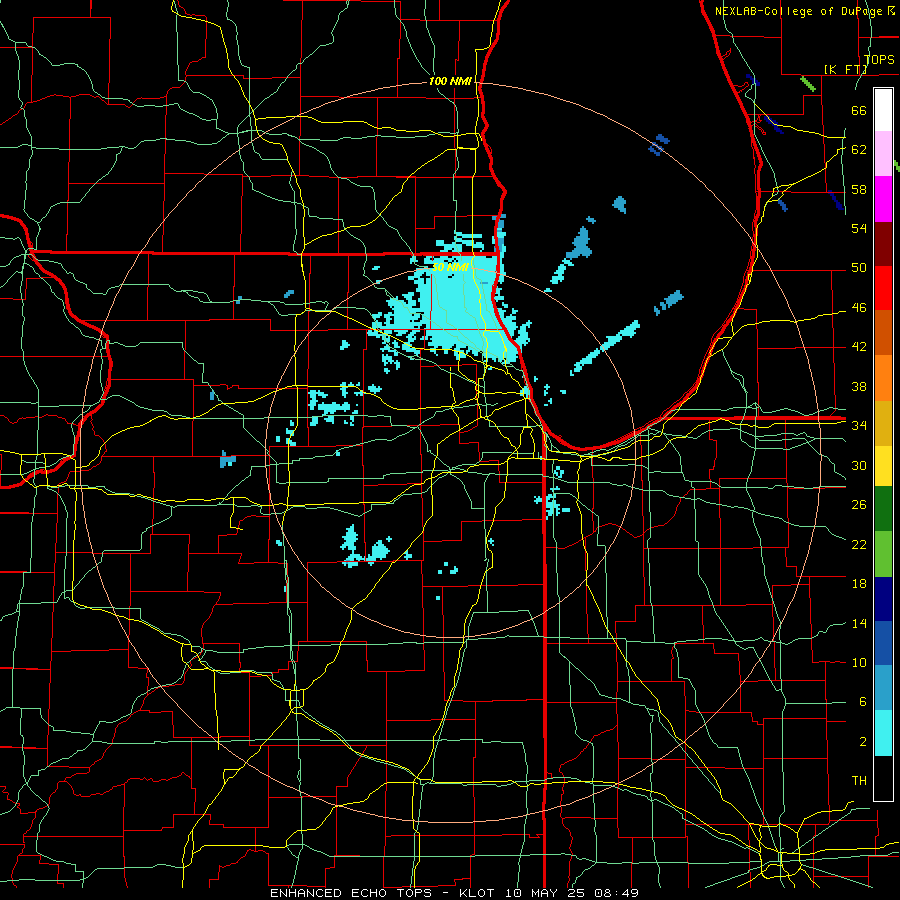Pick the cyan swatch in the legend

pos(883,733)
